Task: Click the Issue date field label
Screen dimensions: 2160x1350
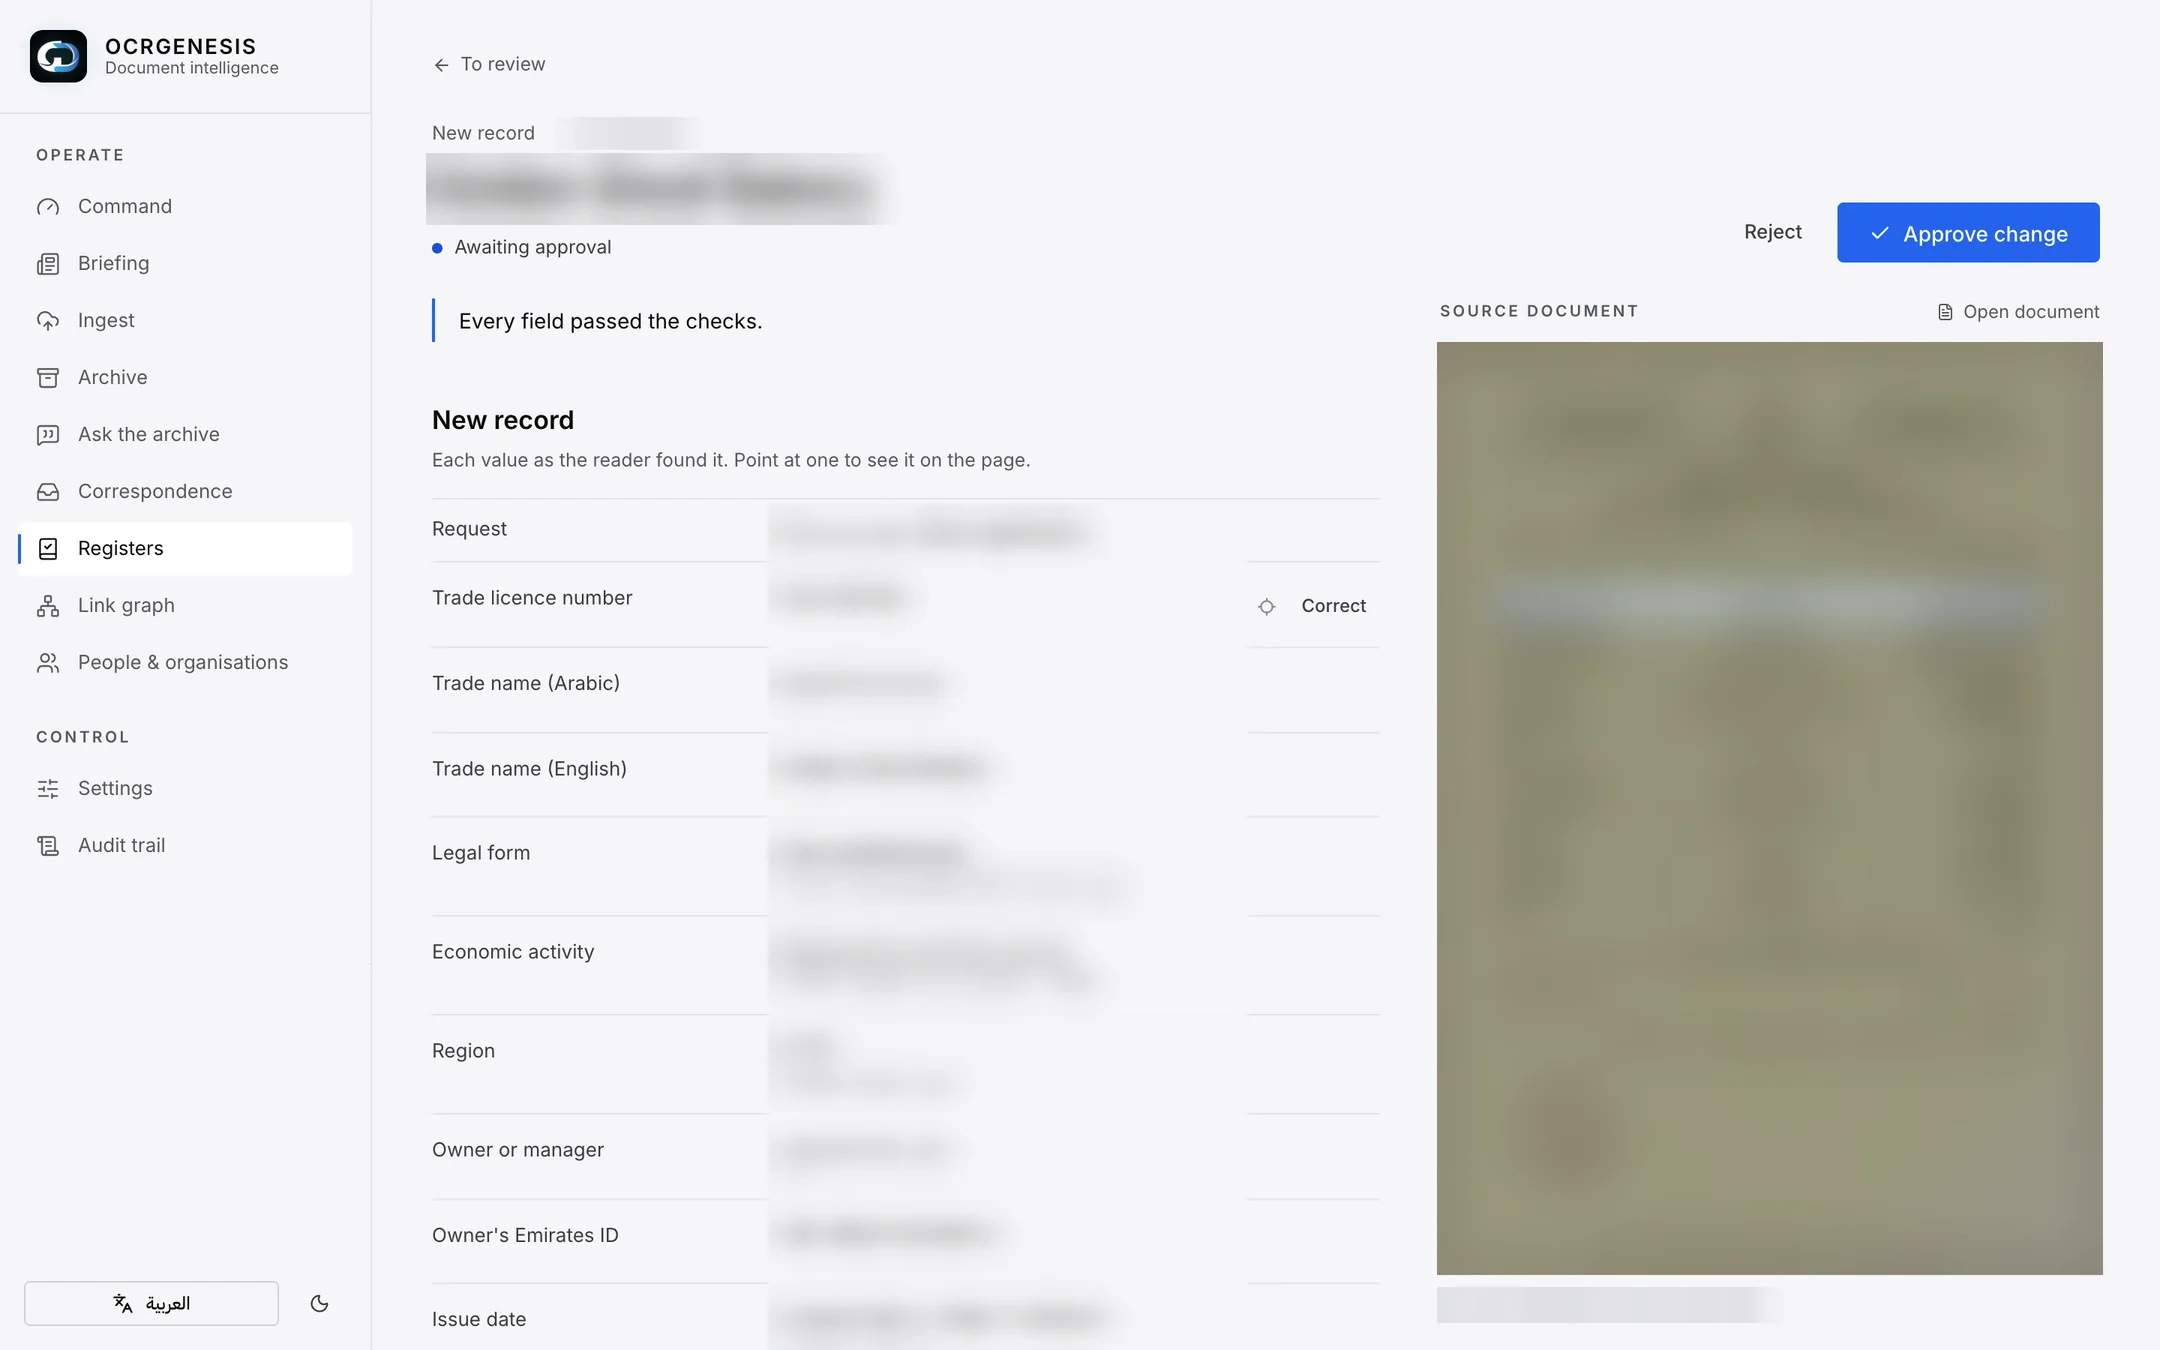Action: pyautogui.click(x=479, y=1319)
